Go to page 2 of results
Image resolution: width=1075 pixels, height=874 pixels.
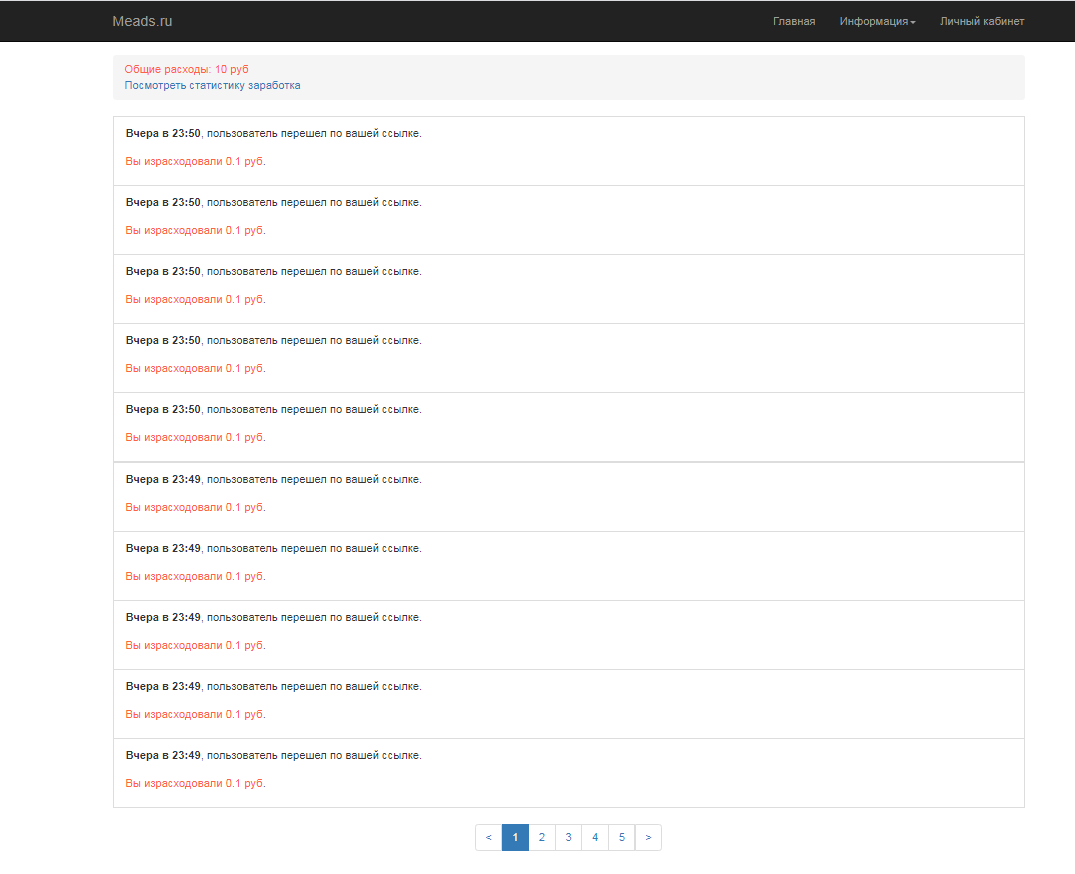pyautogui.click(x=542, y=837)
